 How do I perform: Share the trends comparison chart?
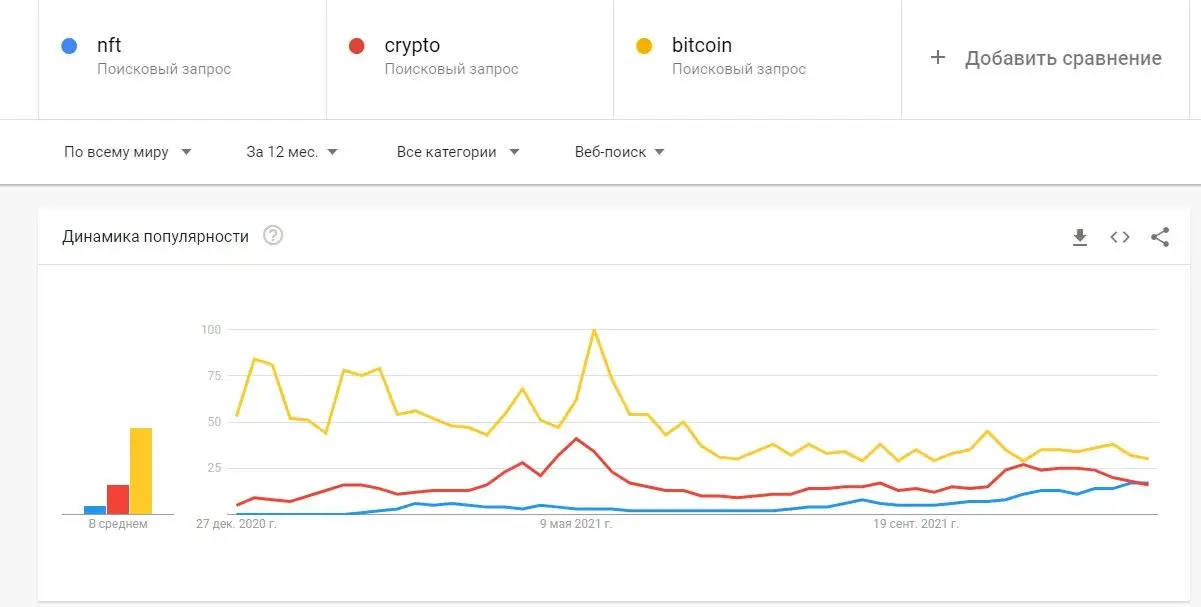point(1159,237)
